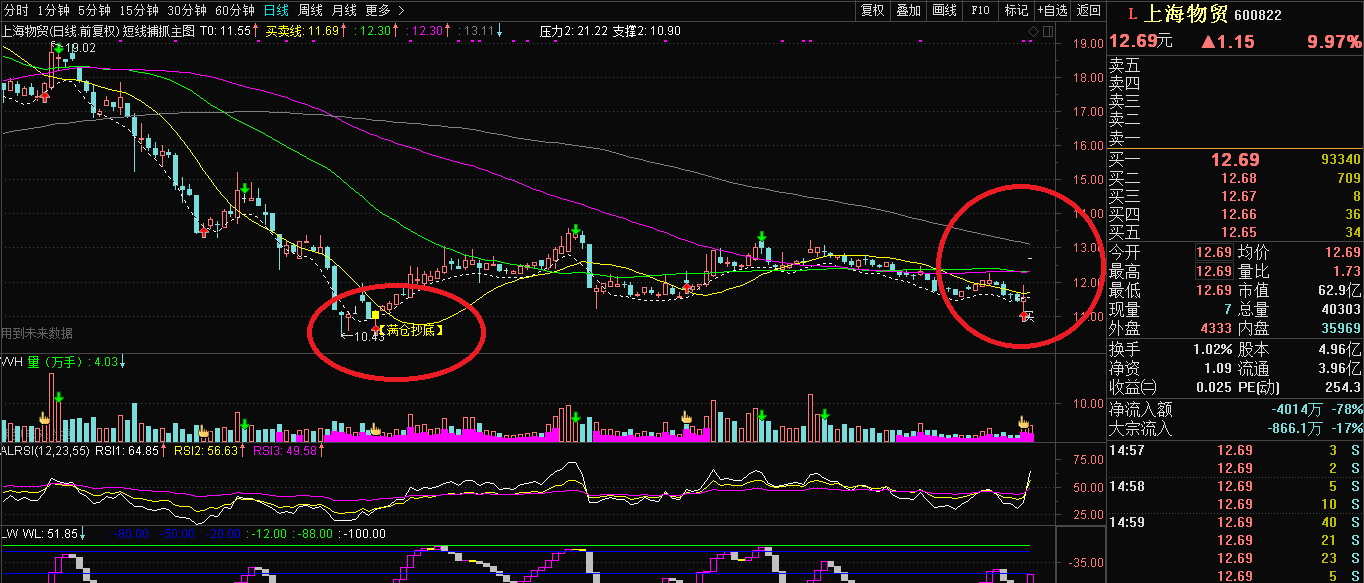Image resolution: width=1364 pixels, height=583 pixels.
Task: Select the 日线 daily chart tab
Action: point(277,10)
